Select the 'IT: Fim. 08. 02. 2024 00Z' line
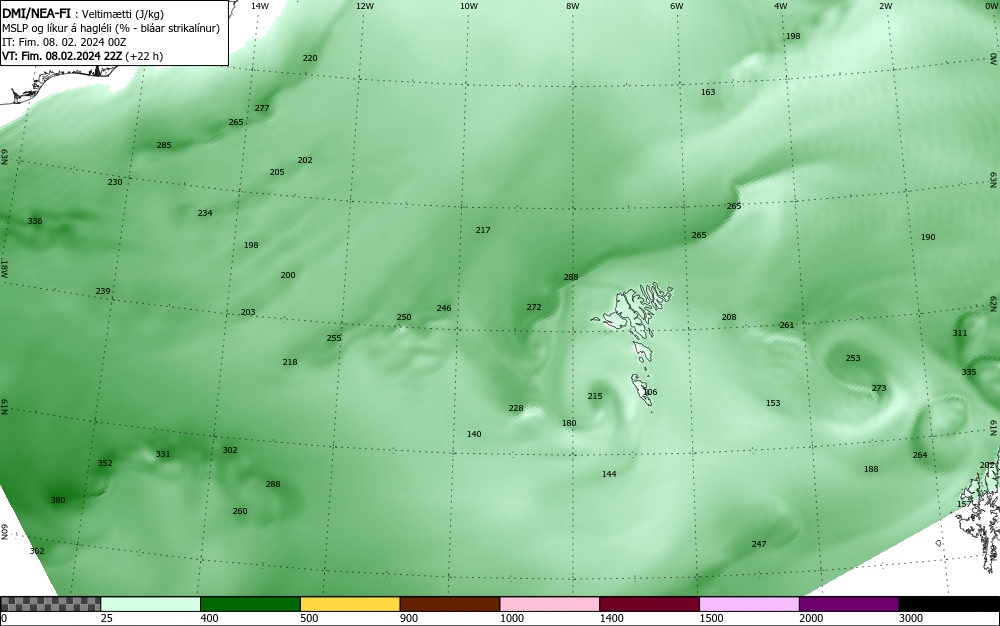1000x626 pixels. tap(64, 42)
